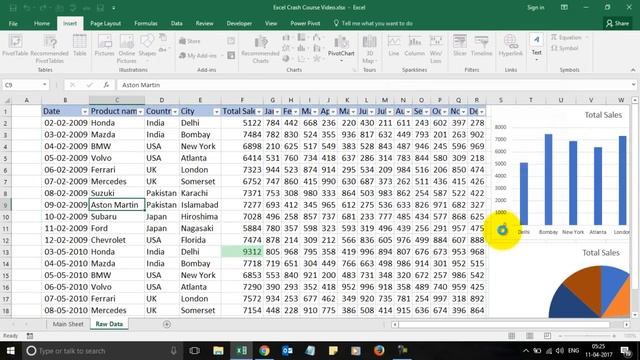Open the Jan column filter dropdown
Viewport: 640px width, 360px height.
click(277, 111)
